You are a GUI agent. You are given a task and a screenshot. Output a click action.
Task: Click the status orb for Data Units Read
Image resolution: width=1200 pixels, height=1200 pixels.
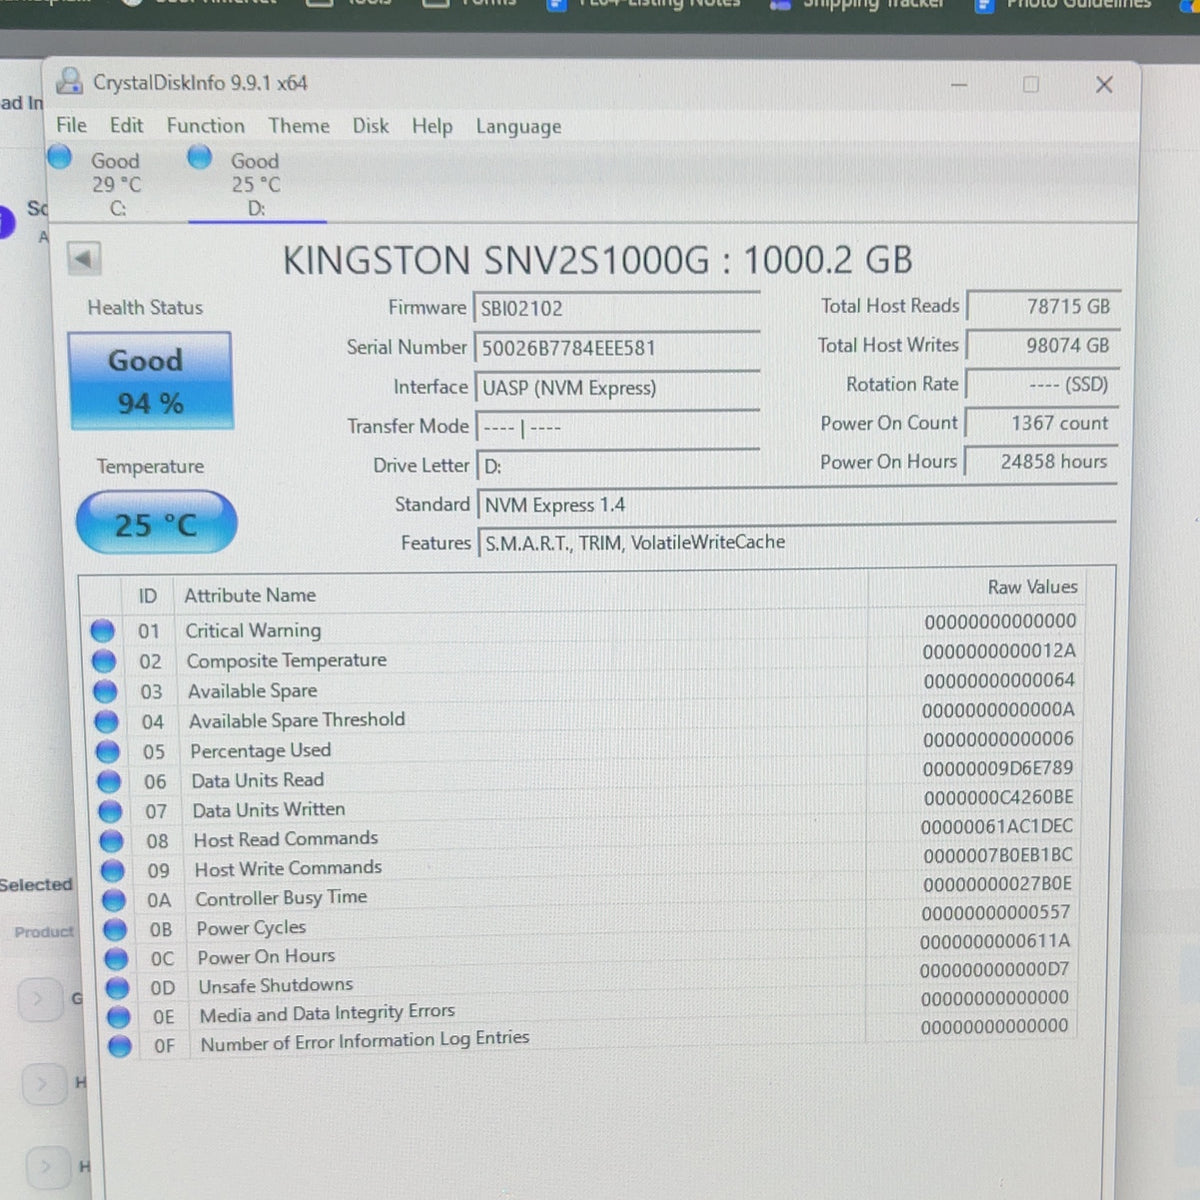pos(109,781)
